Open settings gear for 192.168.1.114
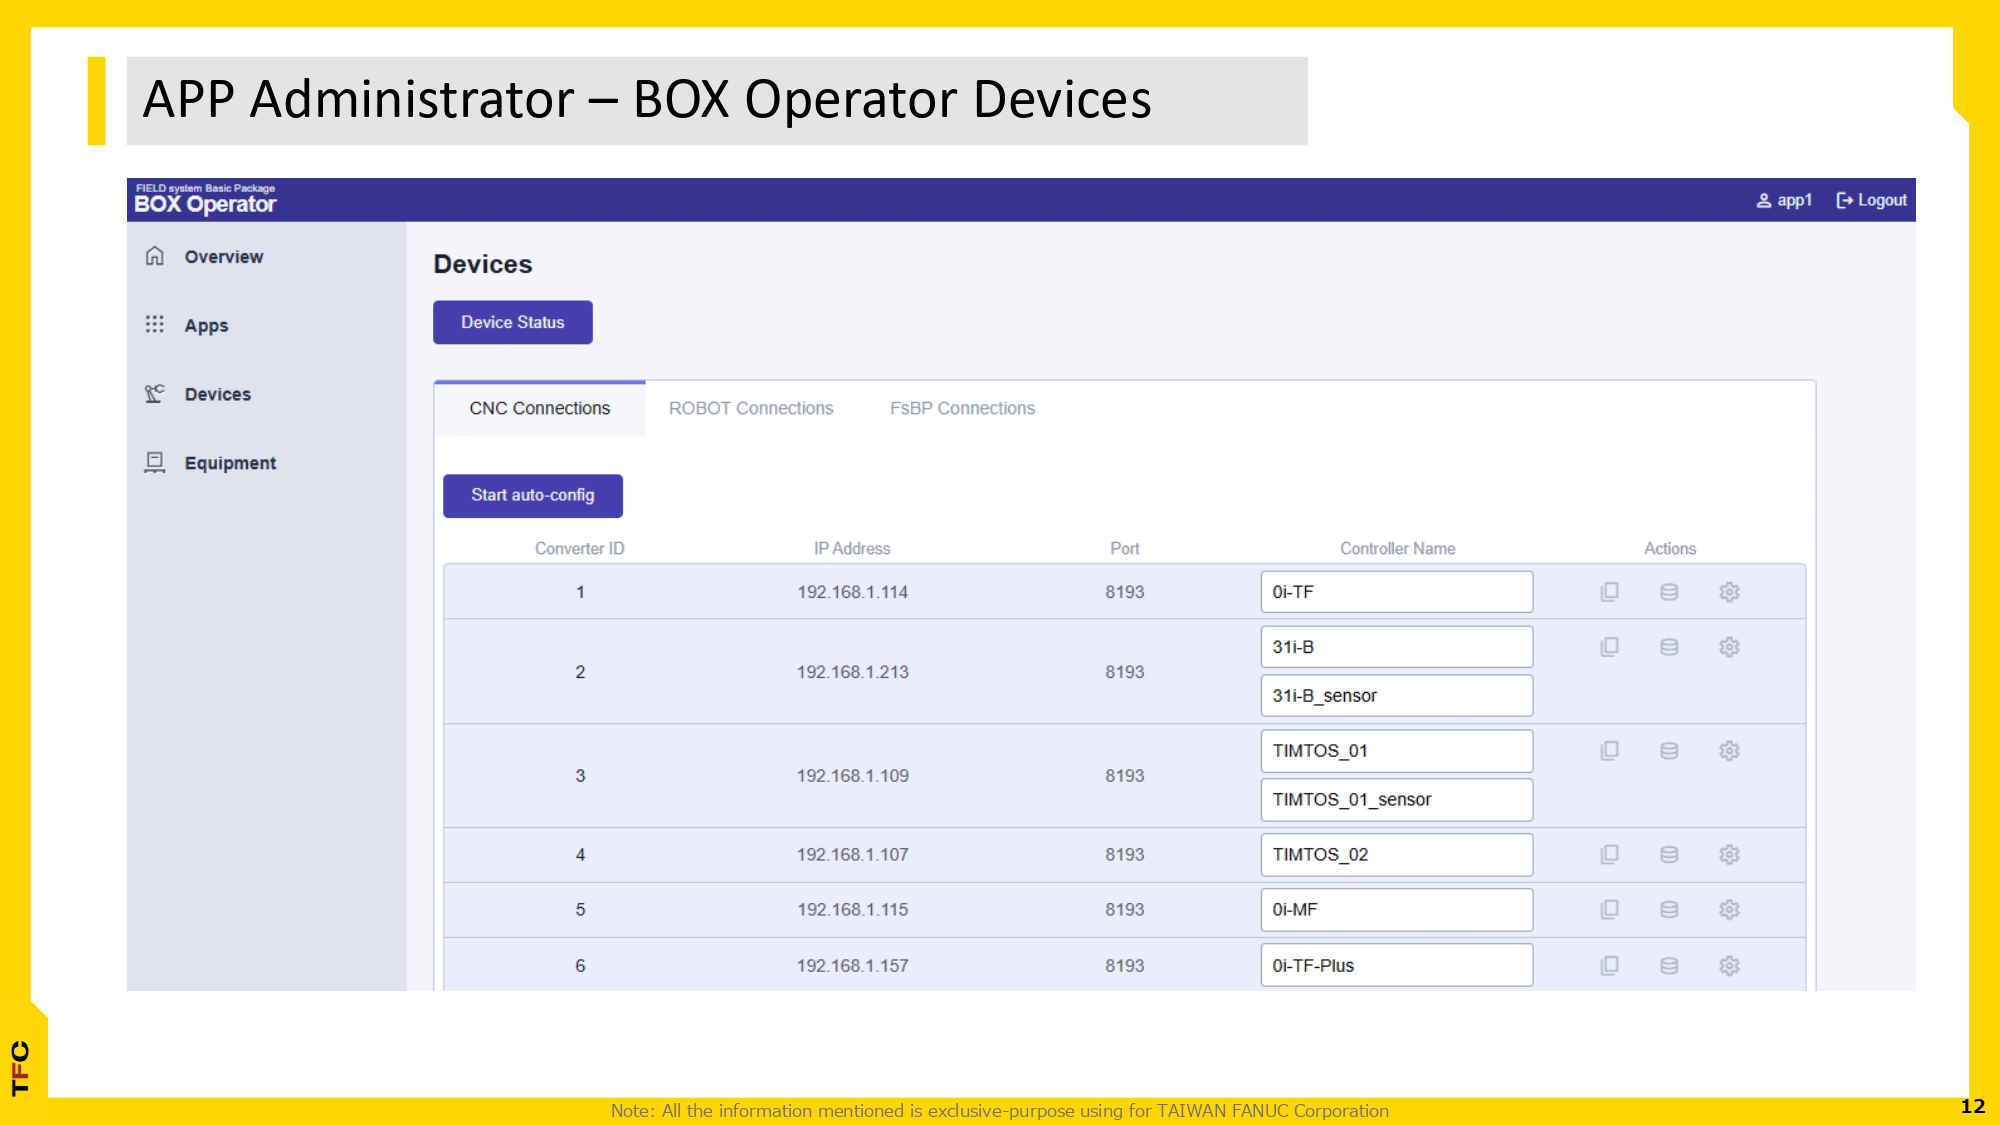Viewport: 2000px width, 1125px height. (x=1729, y=592)
